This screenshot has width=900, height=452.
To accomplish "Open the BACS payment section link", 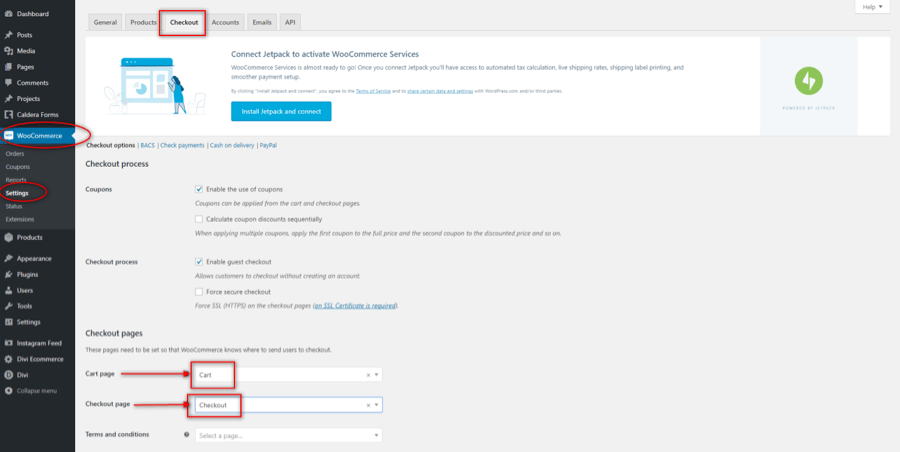I will [x=148, y=145].
